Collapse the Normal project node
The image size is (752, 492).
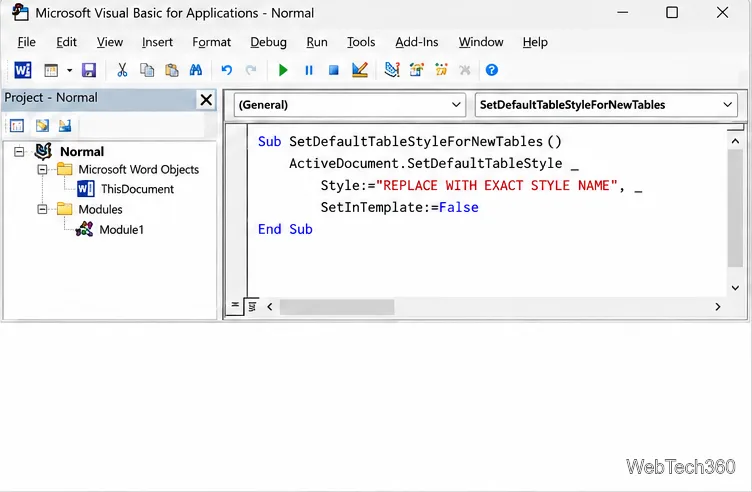pyautogui.click(x=19, y=152)
